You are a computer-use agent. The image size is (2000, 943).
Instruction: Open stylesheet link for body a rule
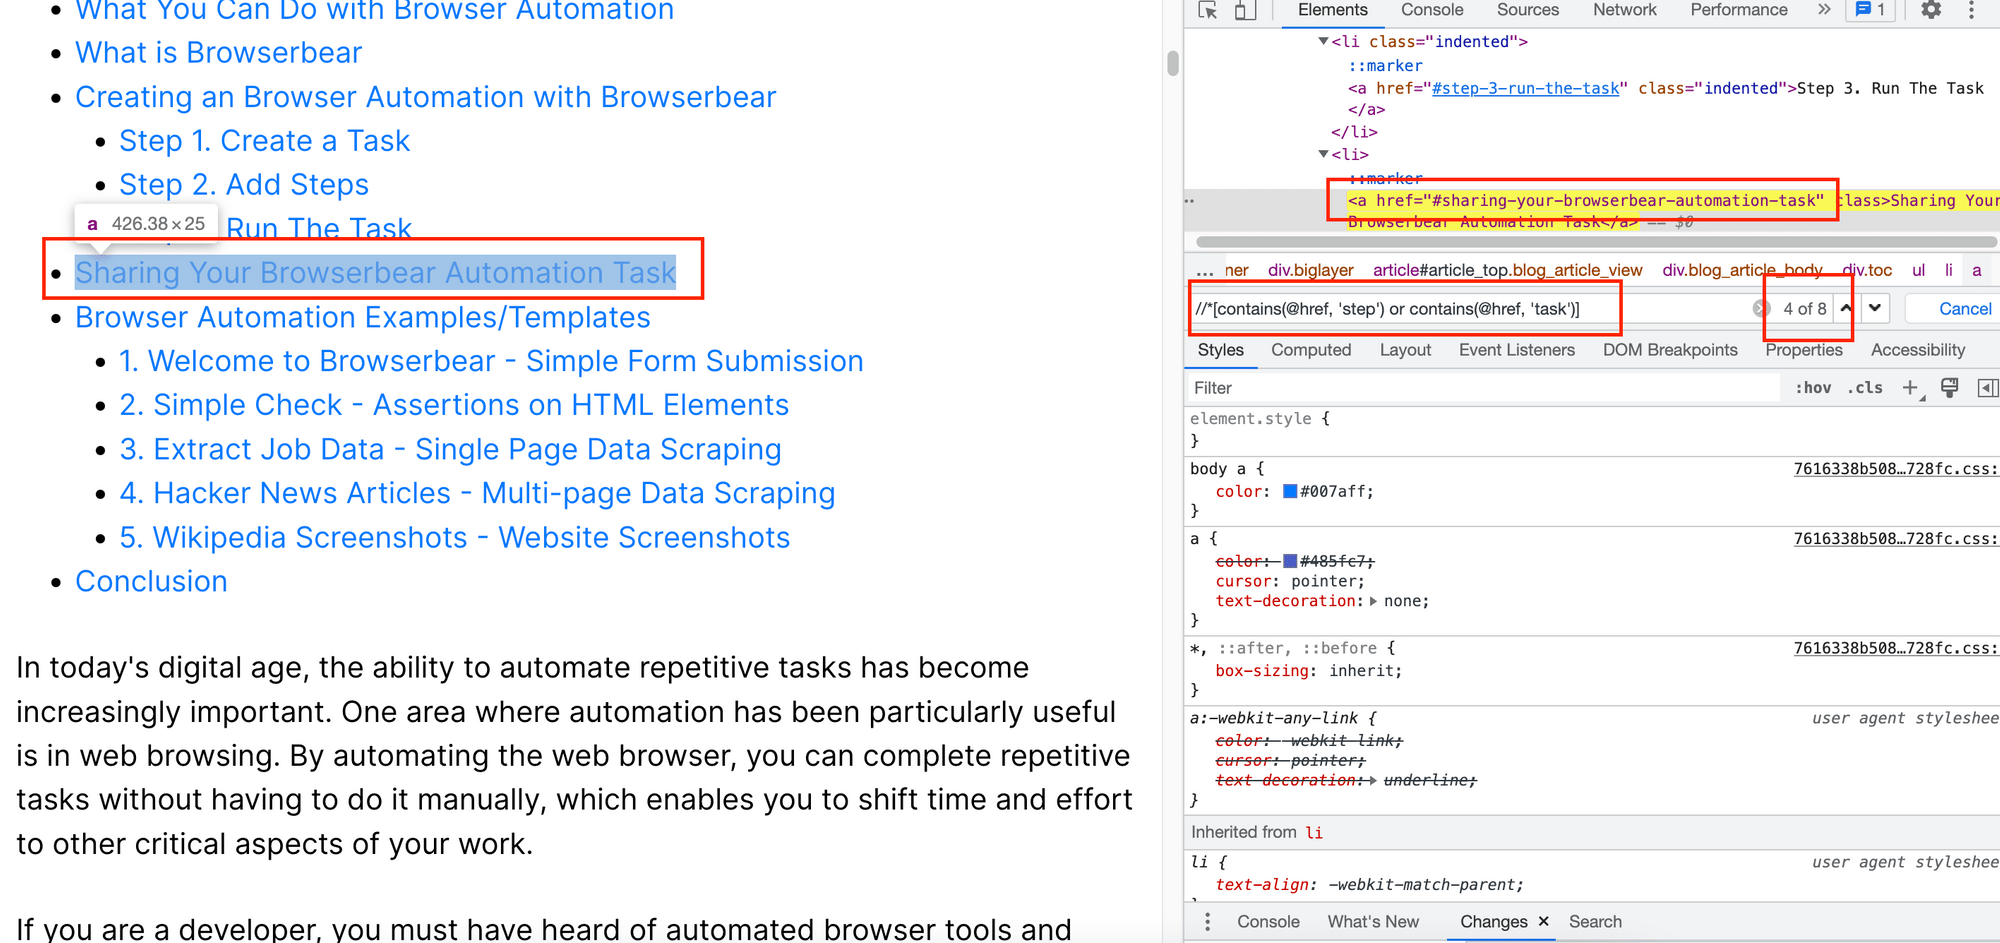tap(1896, 469)
